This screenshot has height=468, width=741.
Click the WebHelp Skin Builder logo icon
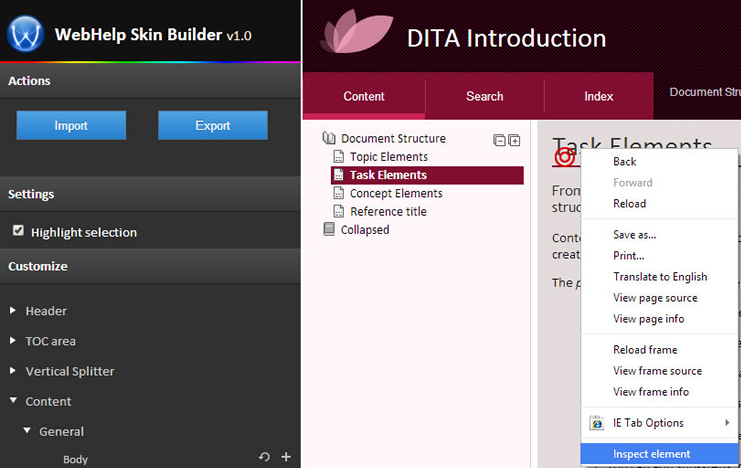pos(26,34)
